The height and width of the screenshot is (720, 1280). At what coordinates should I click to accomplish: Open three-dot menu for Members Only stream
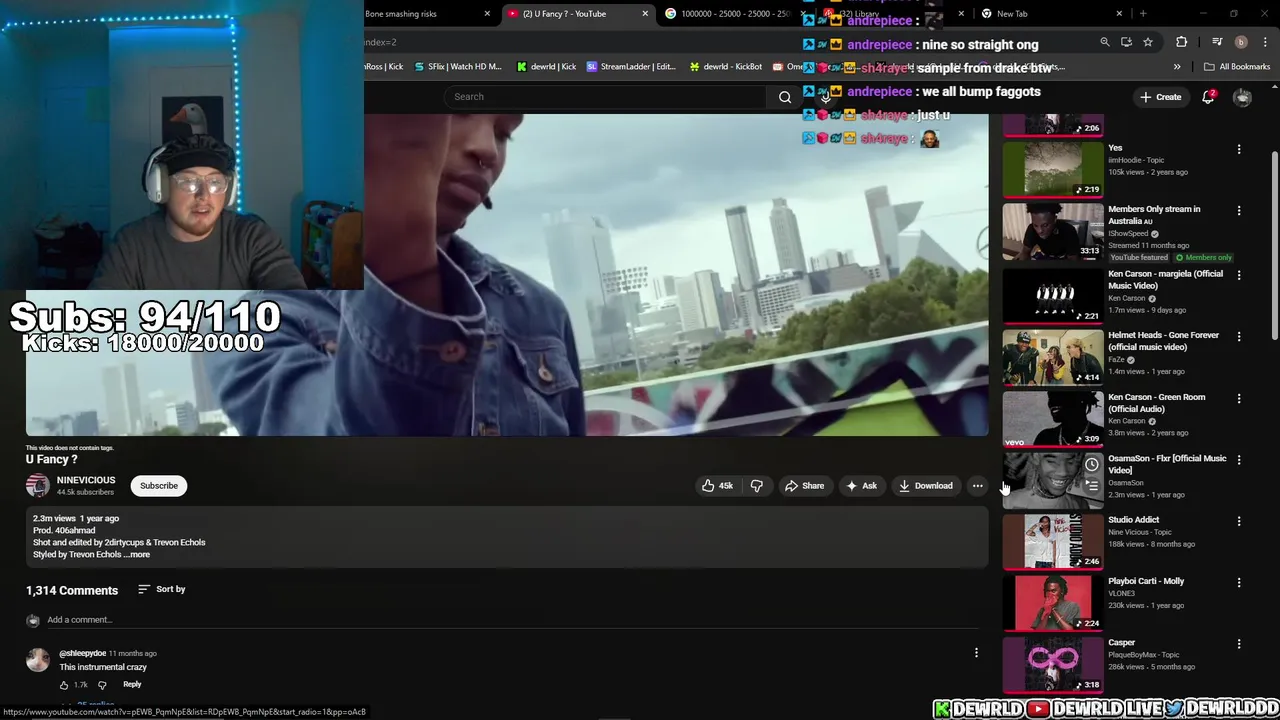[1239, 211]
